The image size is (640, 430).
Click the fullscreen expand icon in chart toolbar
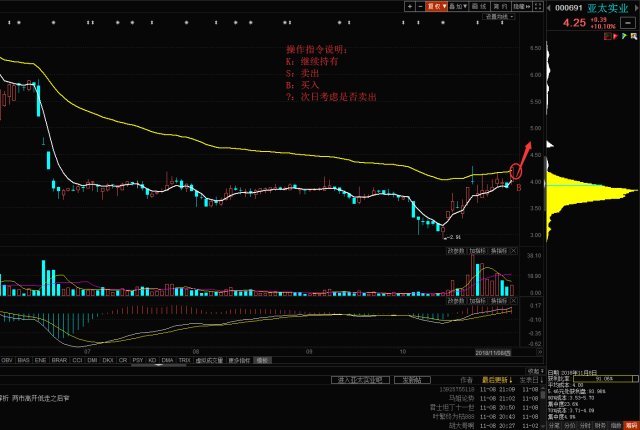[x=538, y=6]
